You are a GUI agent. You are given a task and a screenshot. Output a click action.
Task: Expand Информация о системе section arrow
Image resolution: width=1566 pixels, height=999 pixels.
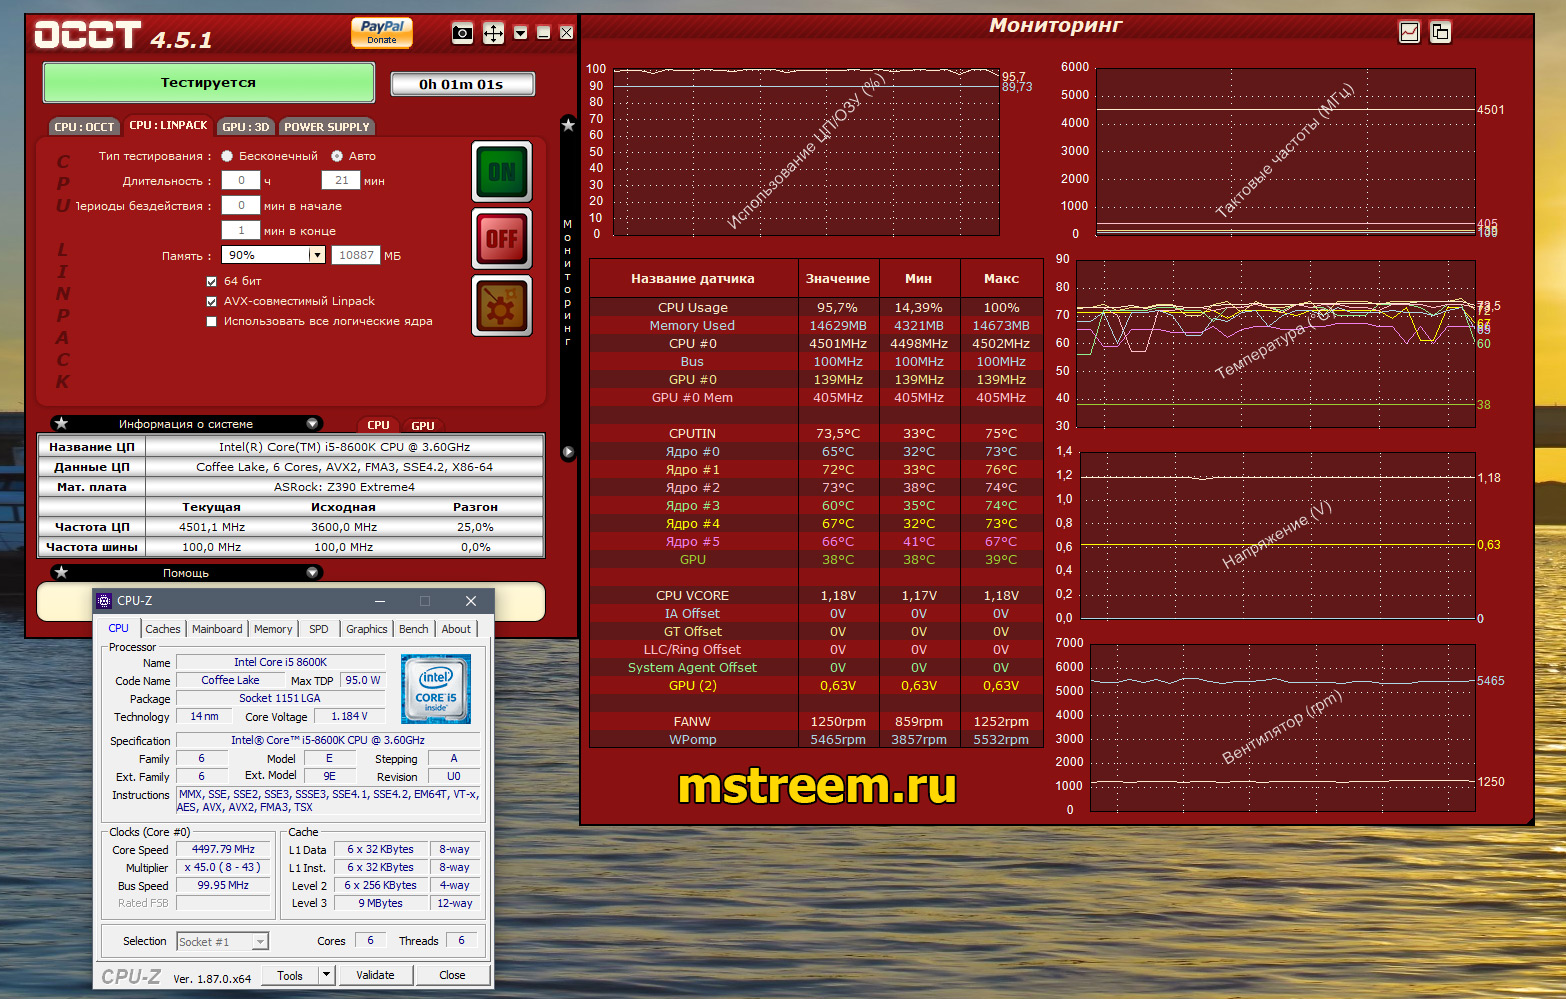pyautogui.click(x=312, y=423)
